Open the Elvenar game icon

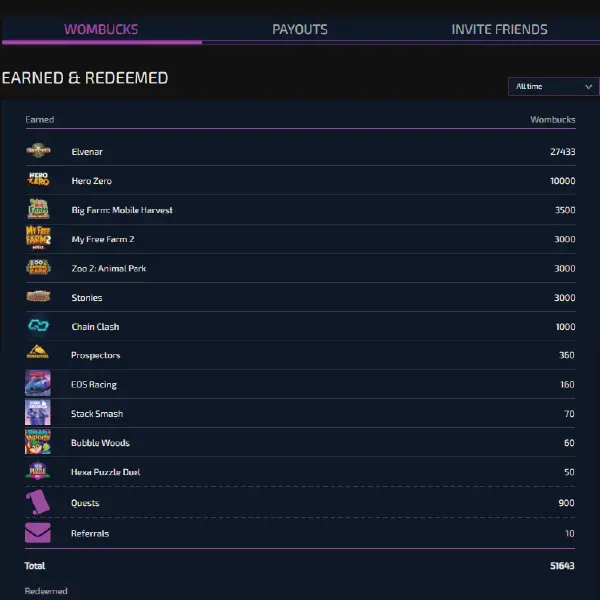(38, 150)
